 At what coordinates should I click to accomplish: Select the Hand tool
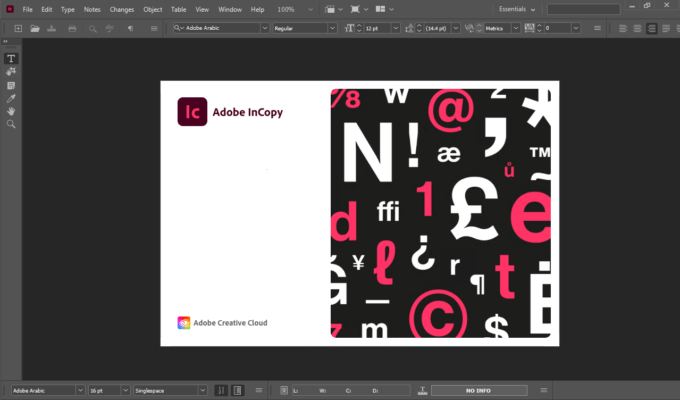[11, 111]
